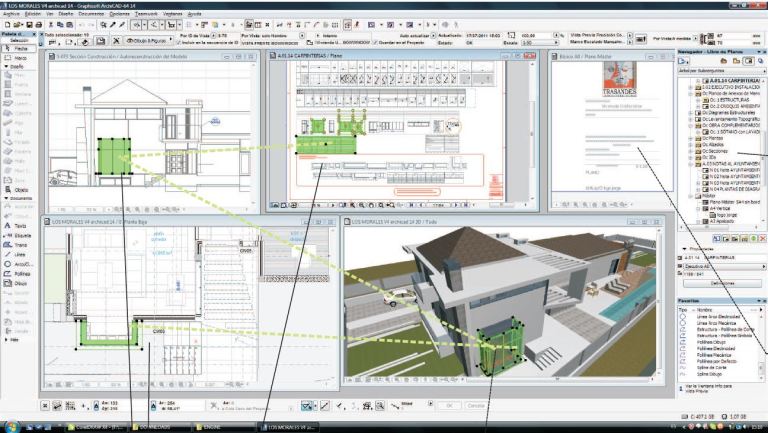Click the Save icon in toolbar
This screenshot has width=768, height=433.
click(29, 24)
